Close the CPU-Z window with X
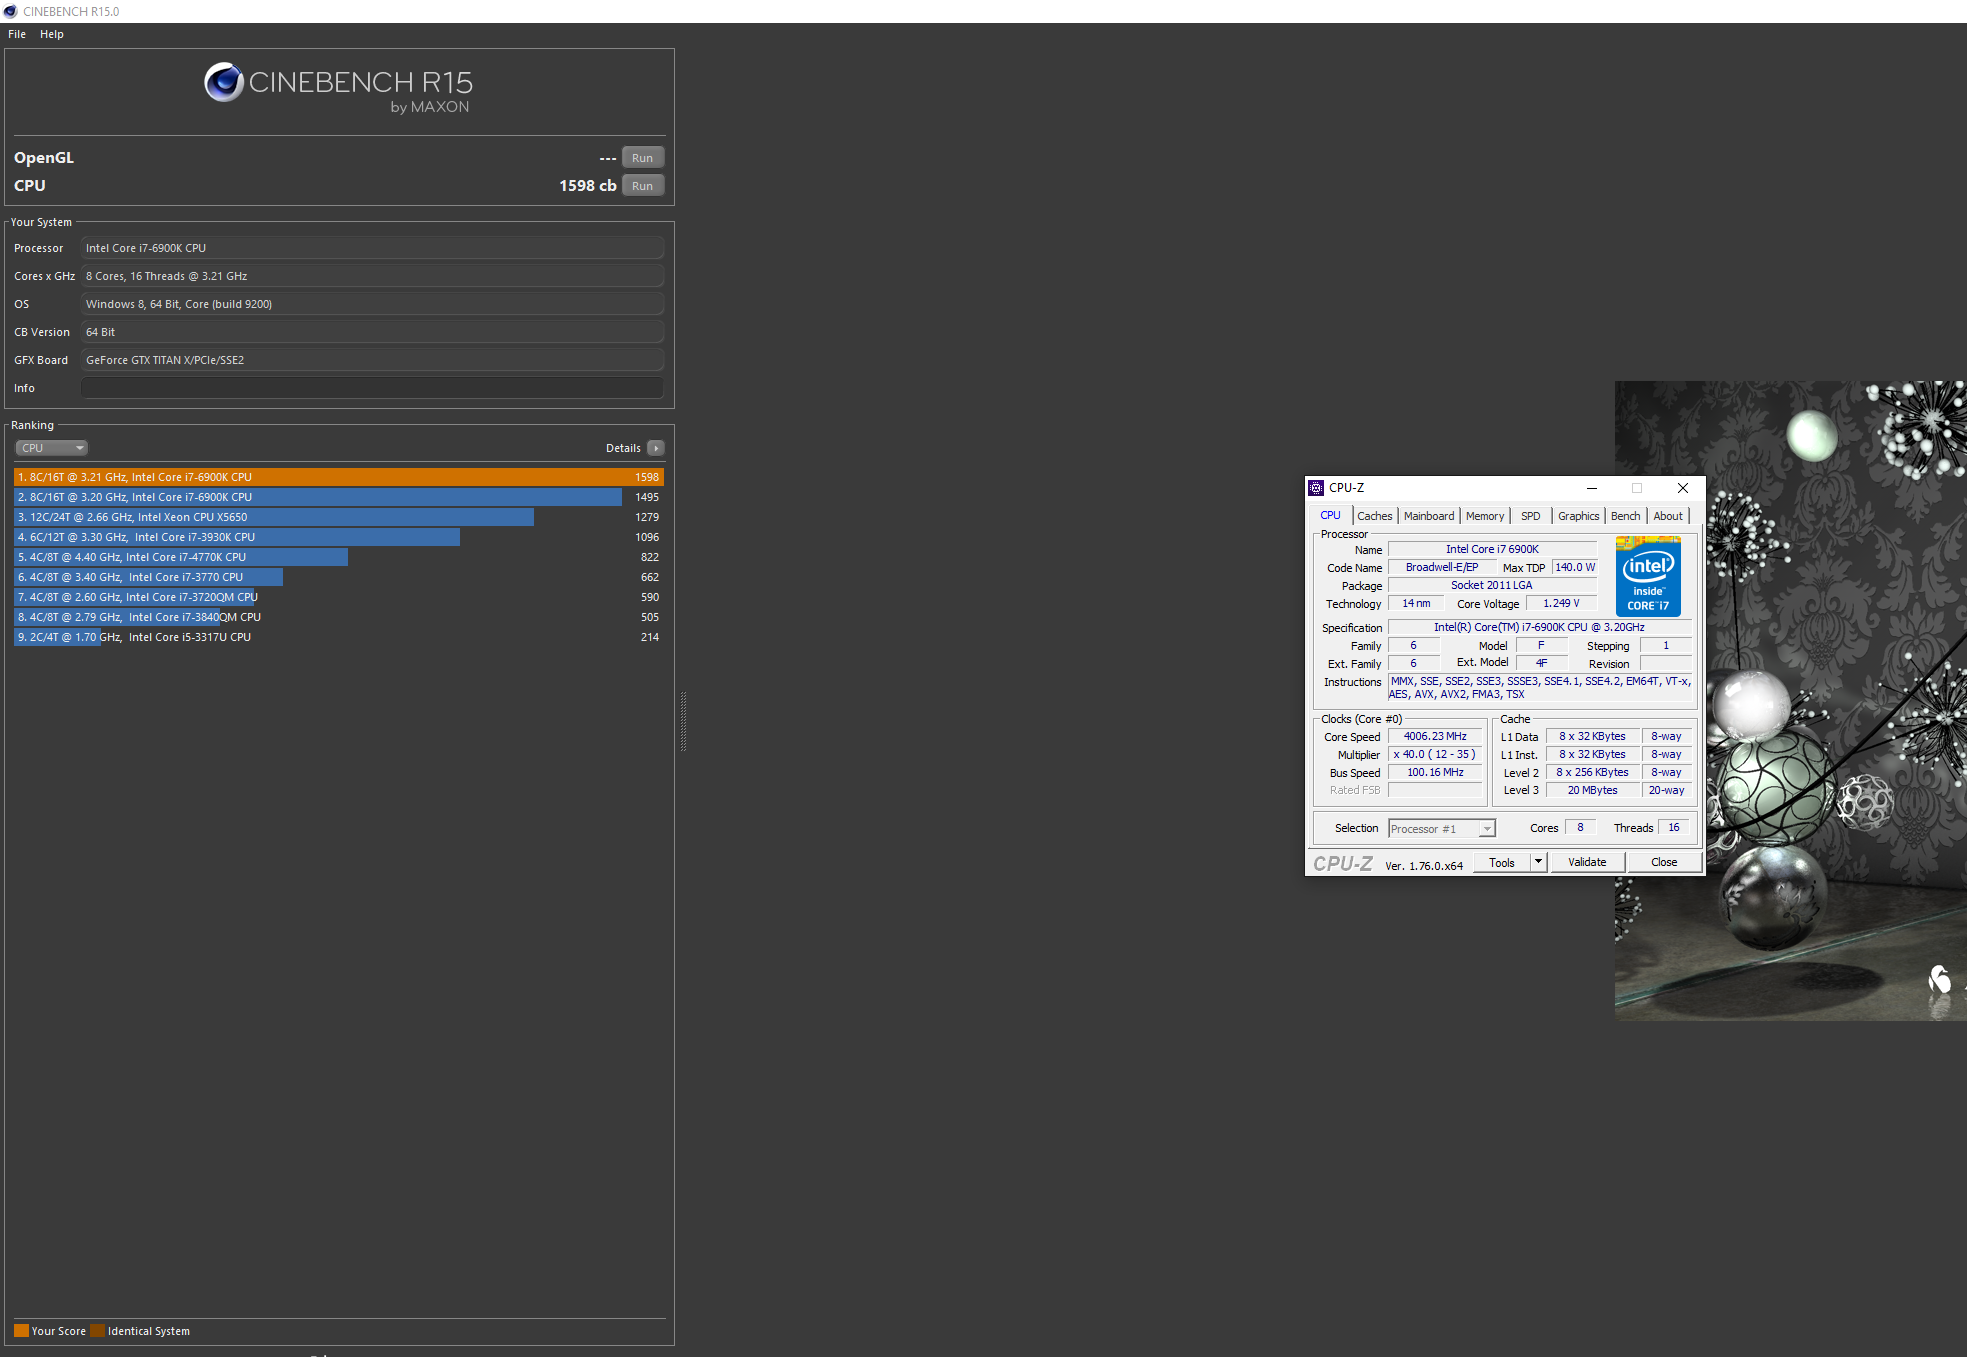 [x=1683, y=488]
